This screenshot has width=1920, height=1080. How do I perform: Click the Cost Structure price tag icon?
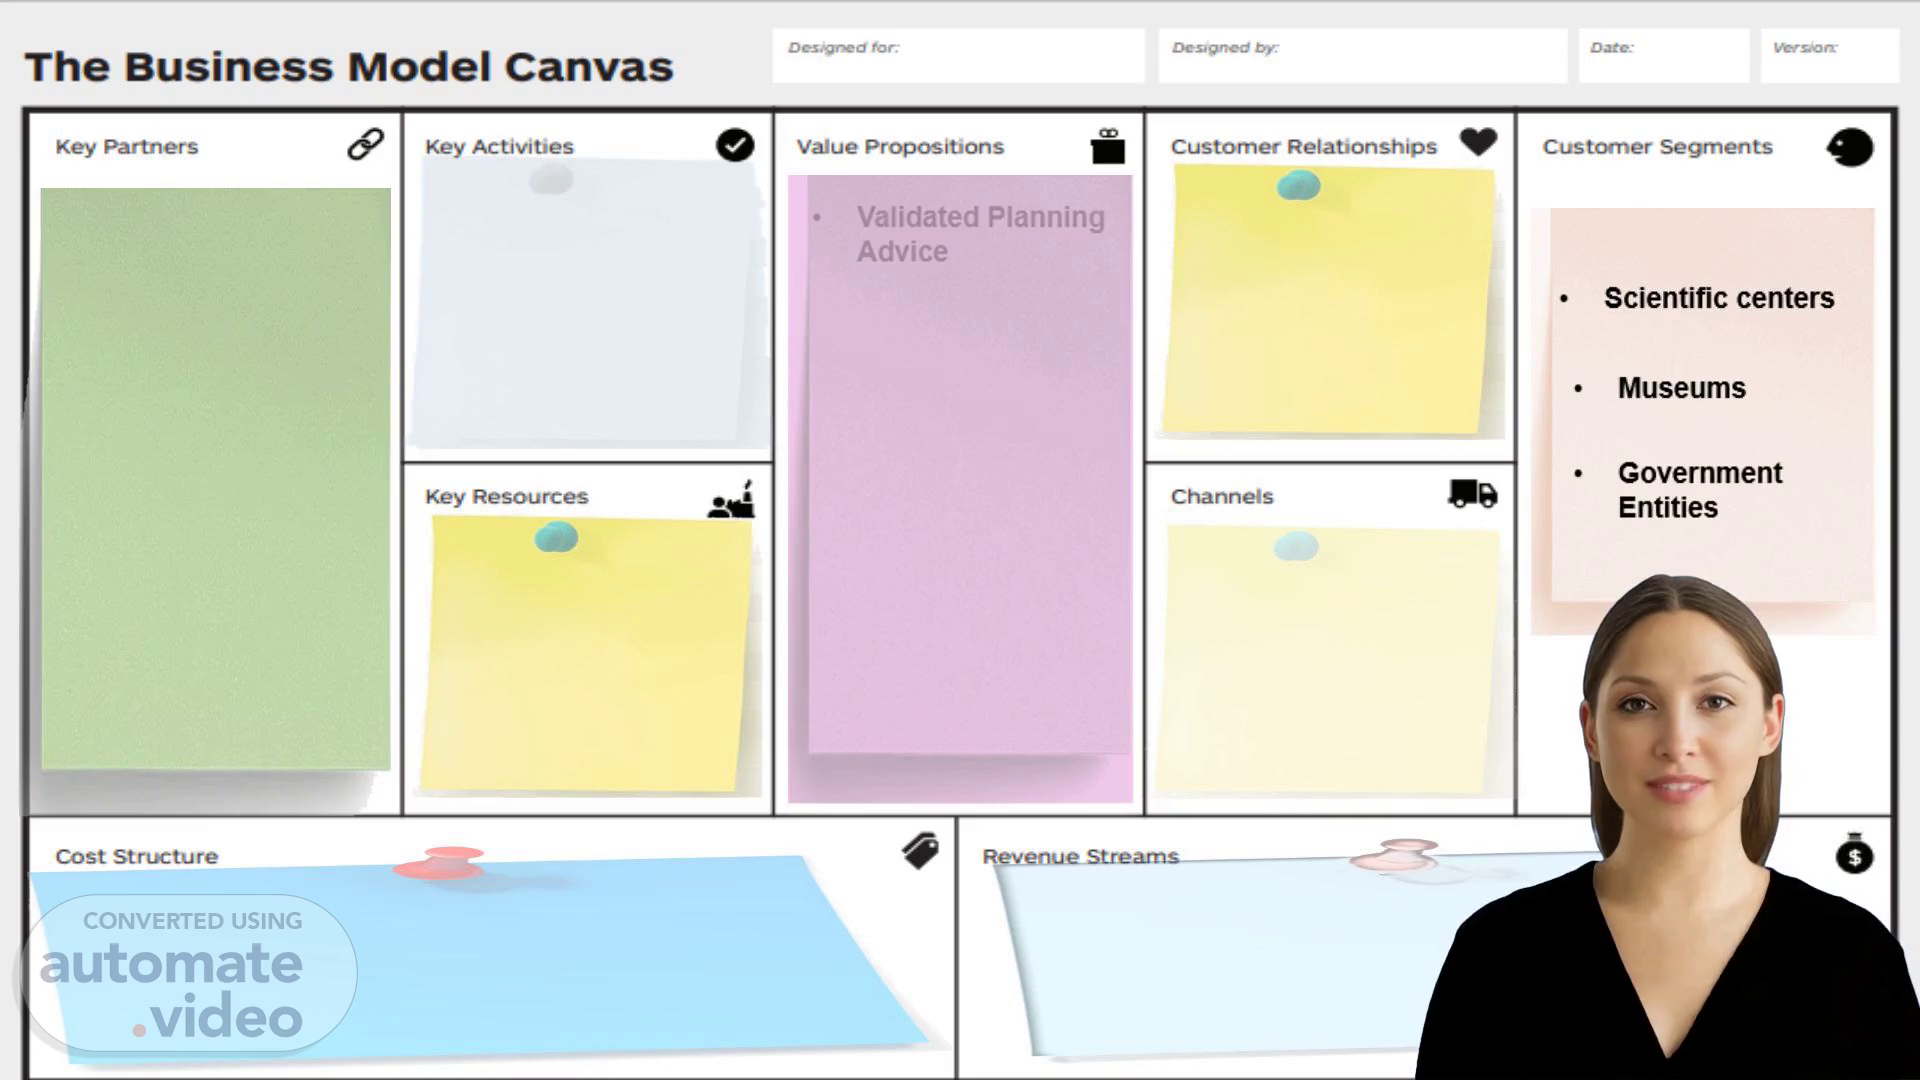coord(921,851)
